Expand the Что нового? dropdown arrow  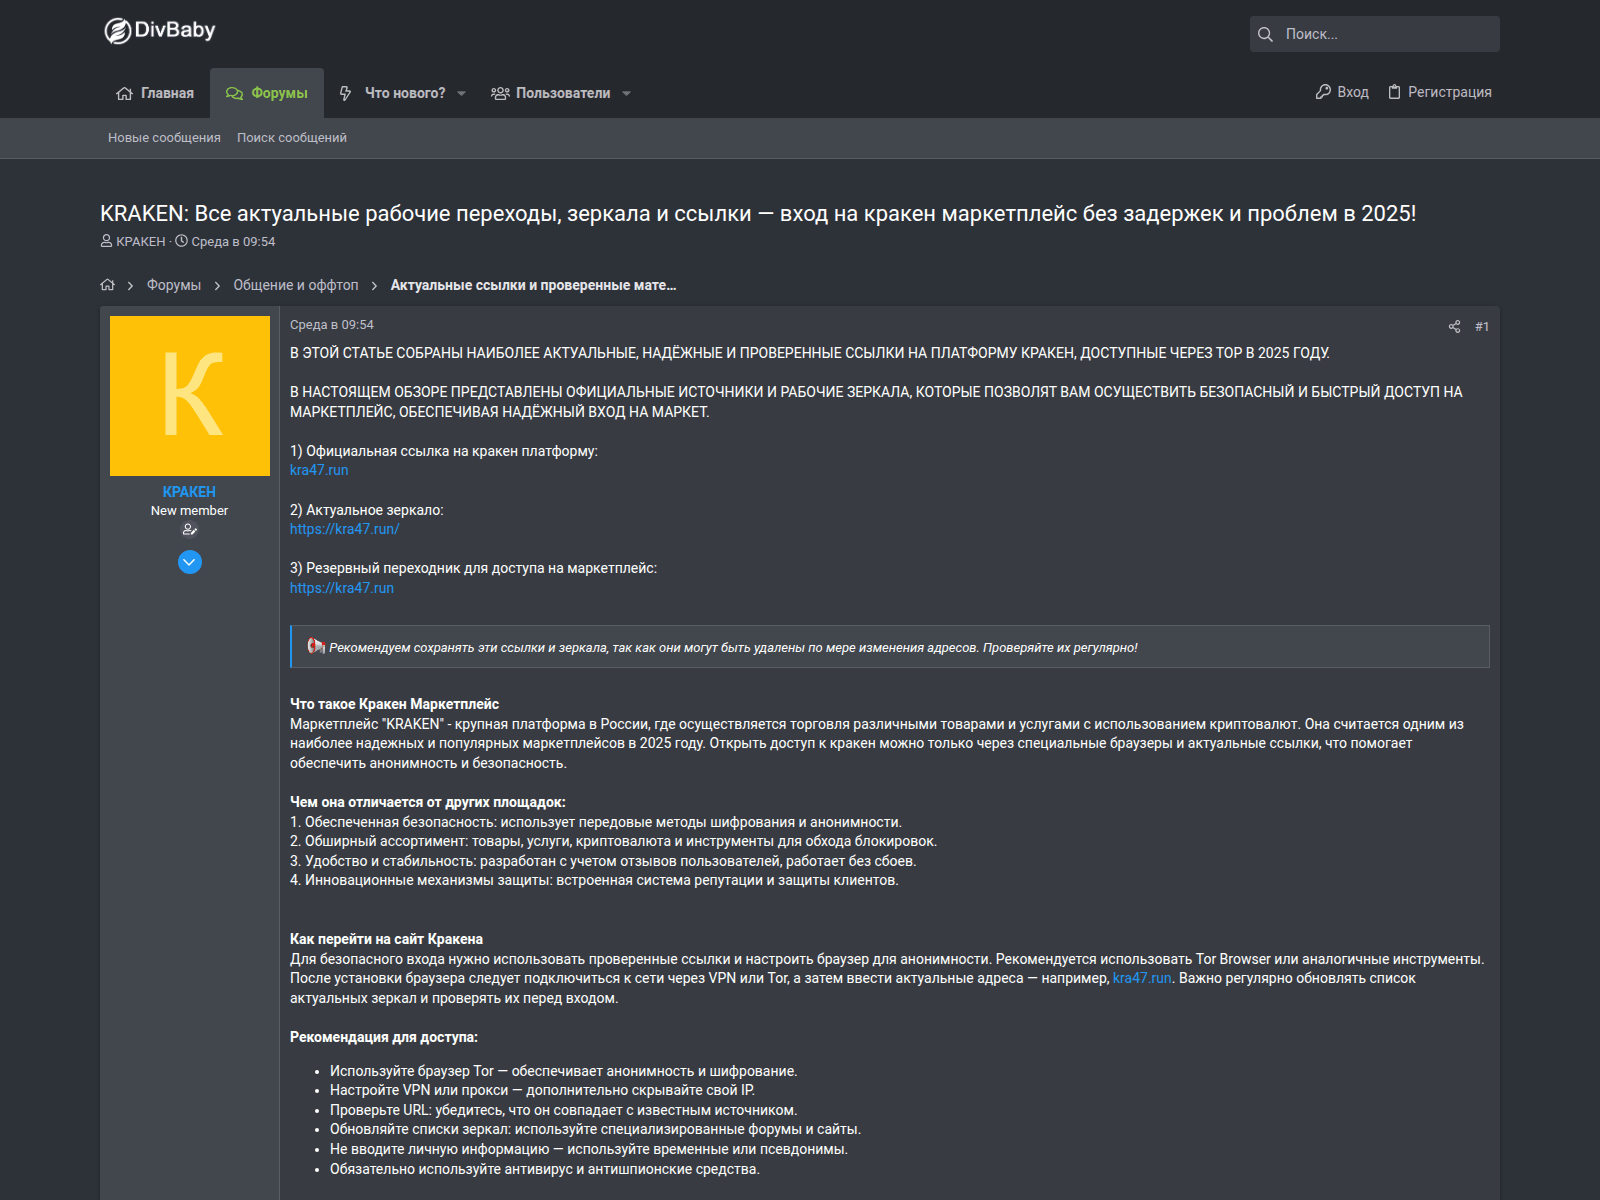(462, 93)
